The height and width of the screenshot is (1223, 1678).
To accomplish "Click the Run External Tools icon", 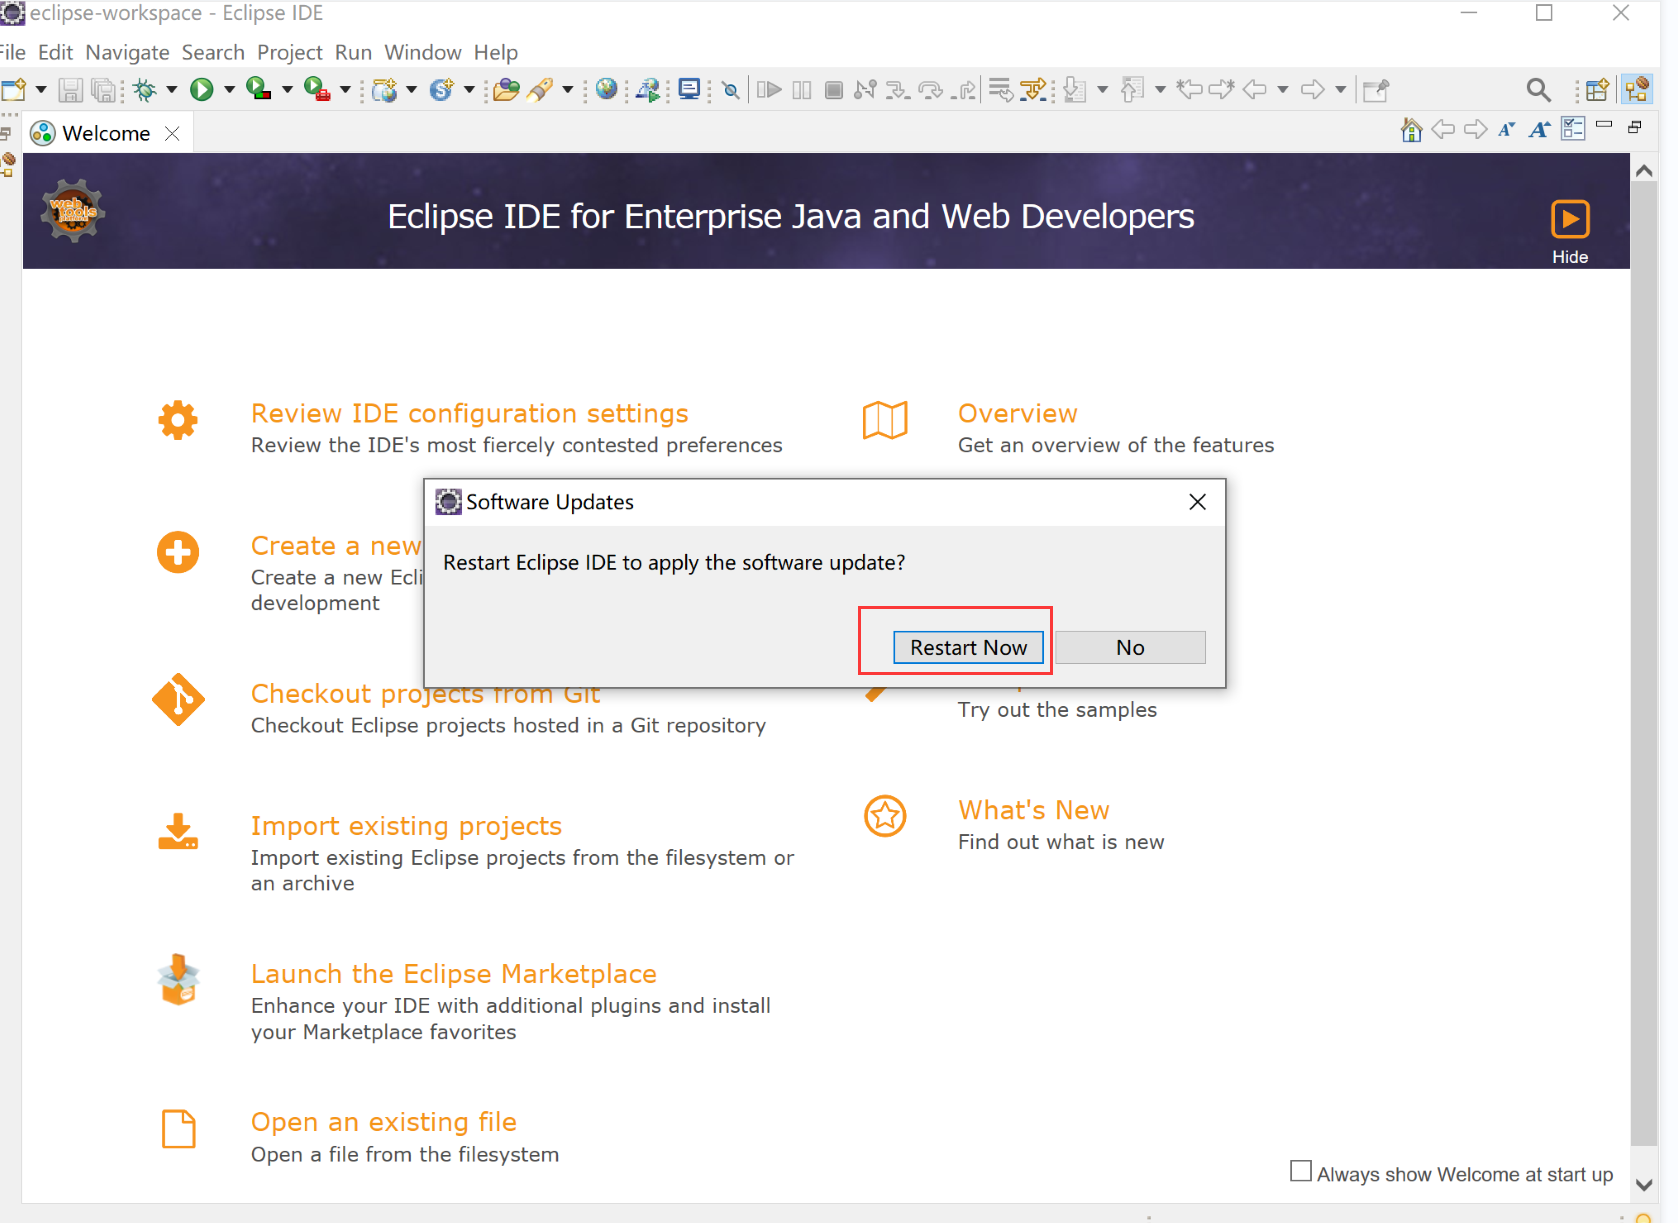I will (x=317, y=90).
